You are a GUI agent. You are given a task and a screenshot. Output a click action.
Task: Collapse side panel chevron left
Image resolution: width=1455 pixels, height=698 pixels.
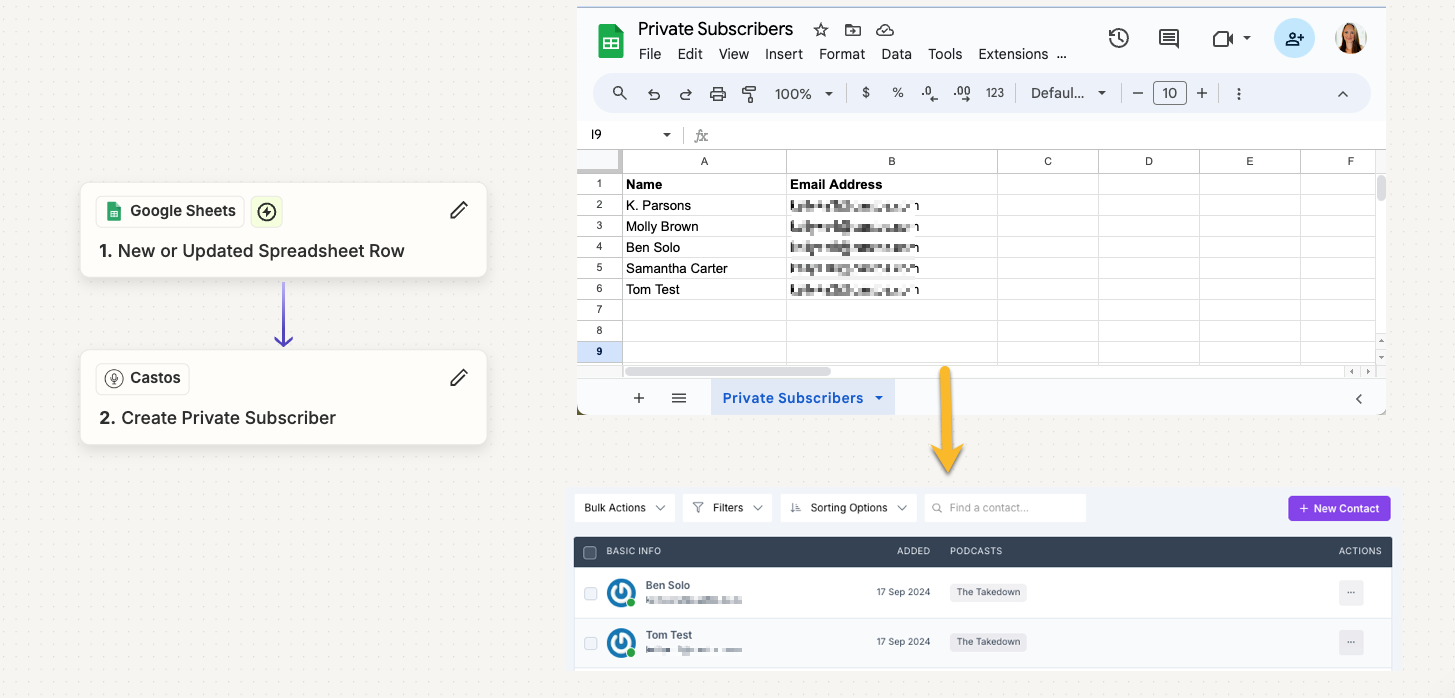click(x=1359, y=399)
